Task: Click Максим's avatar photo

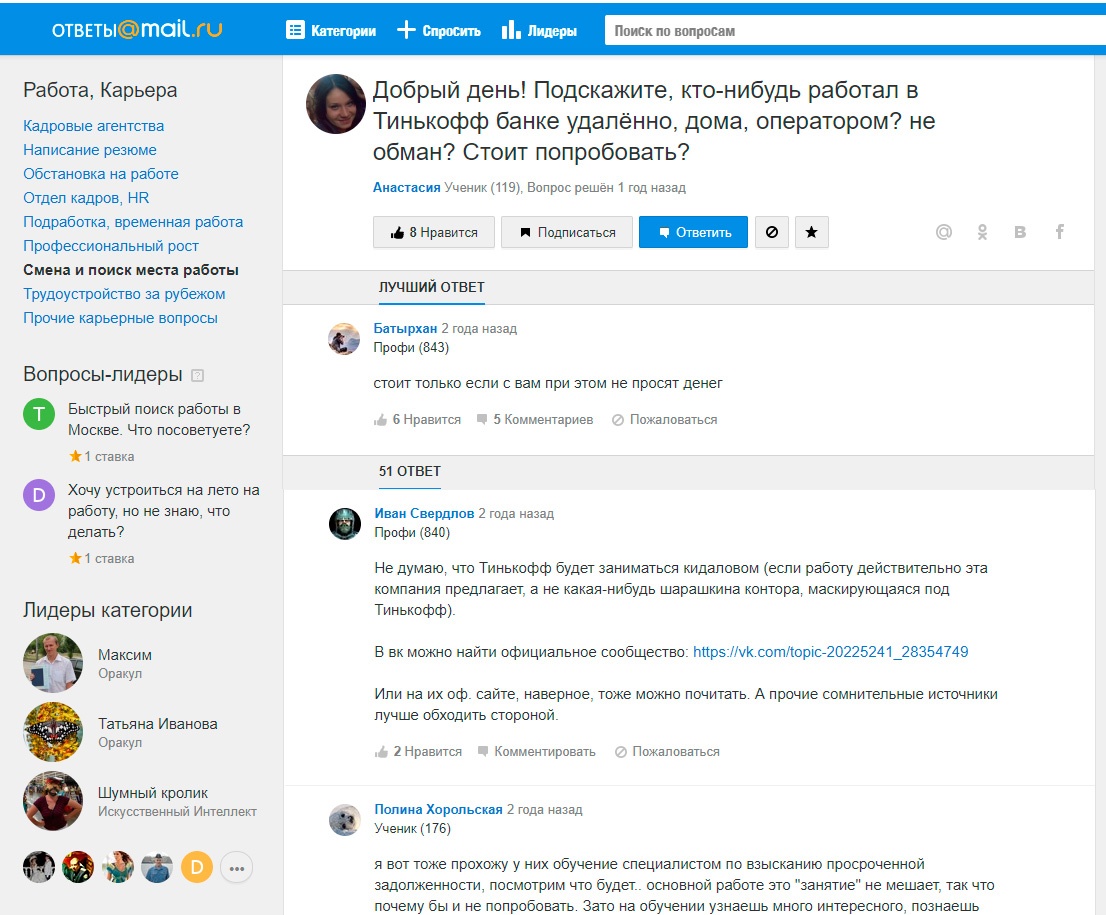Action: [x=53, y=662]
